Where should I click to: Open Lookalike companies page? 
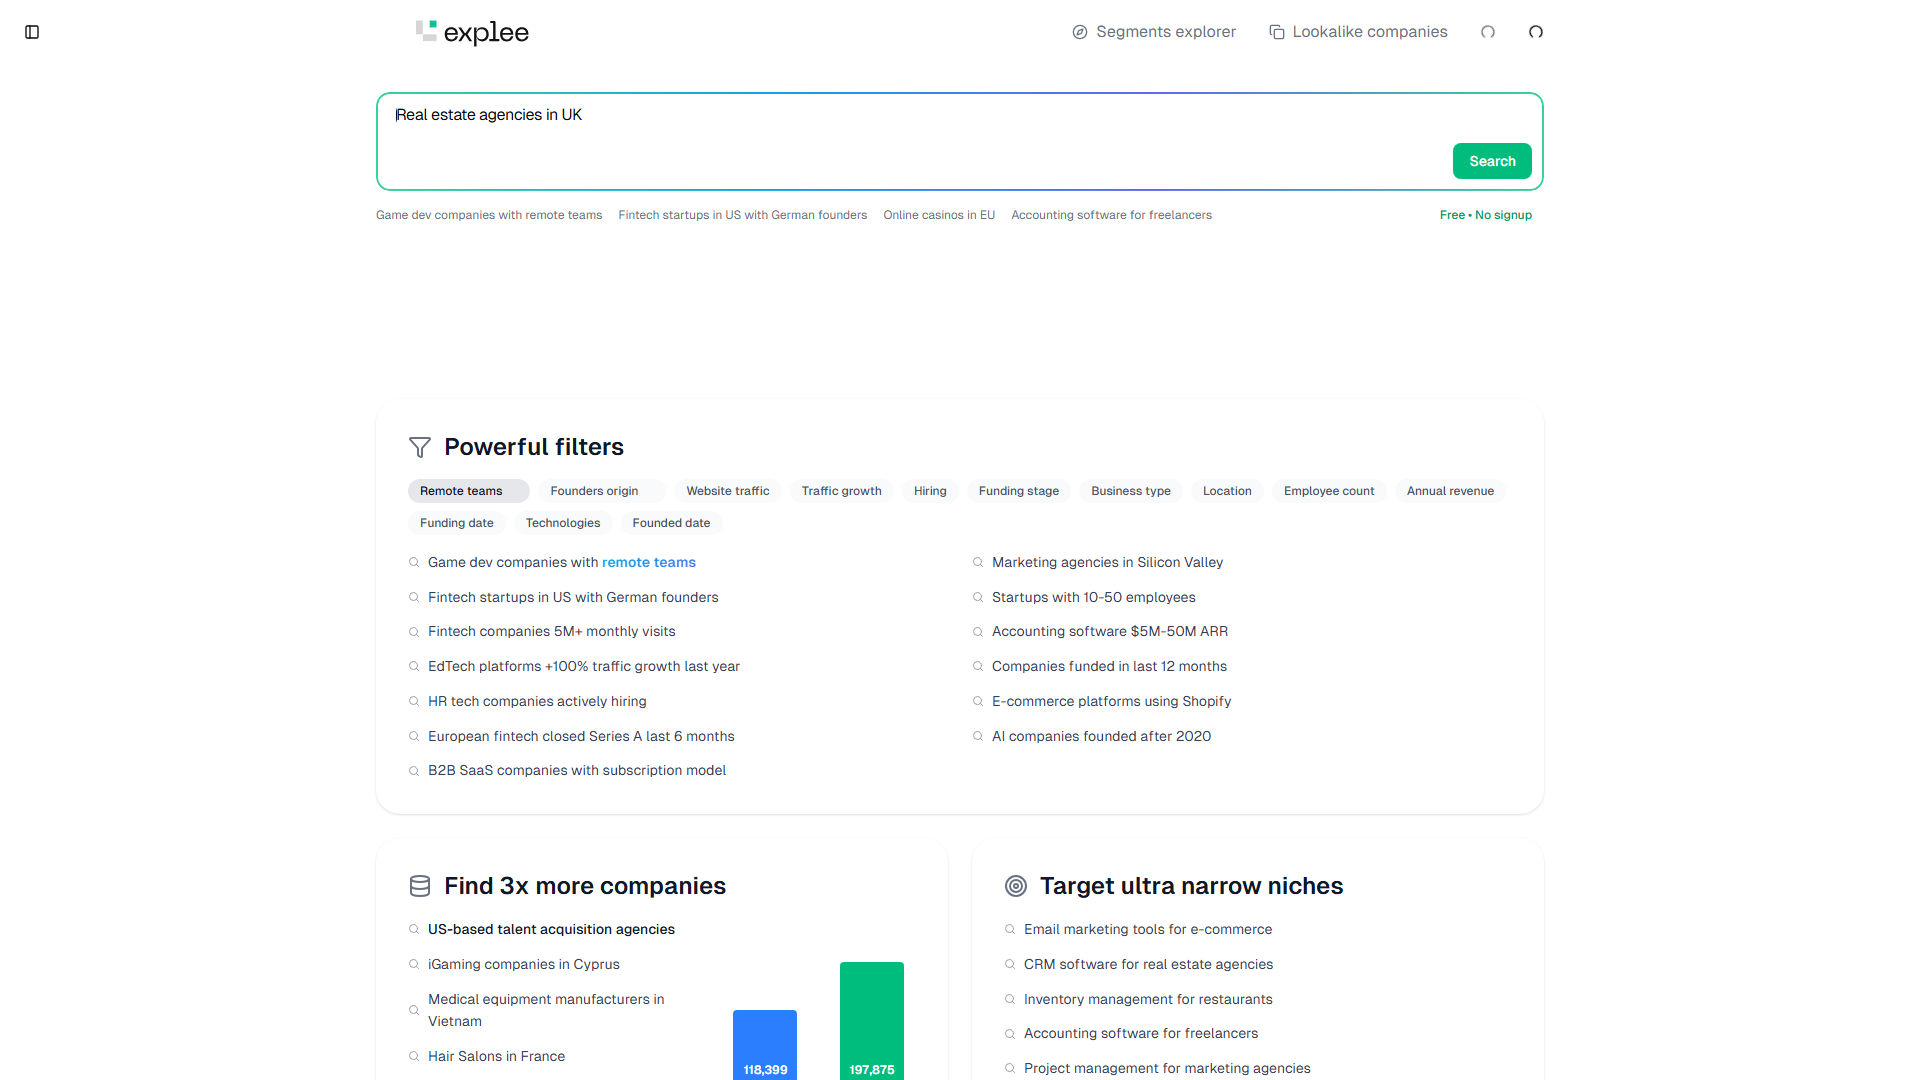point(1369,32)
